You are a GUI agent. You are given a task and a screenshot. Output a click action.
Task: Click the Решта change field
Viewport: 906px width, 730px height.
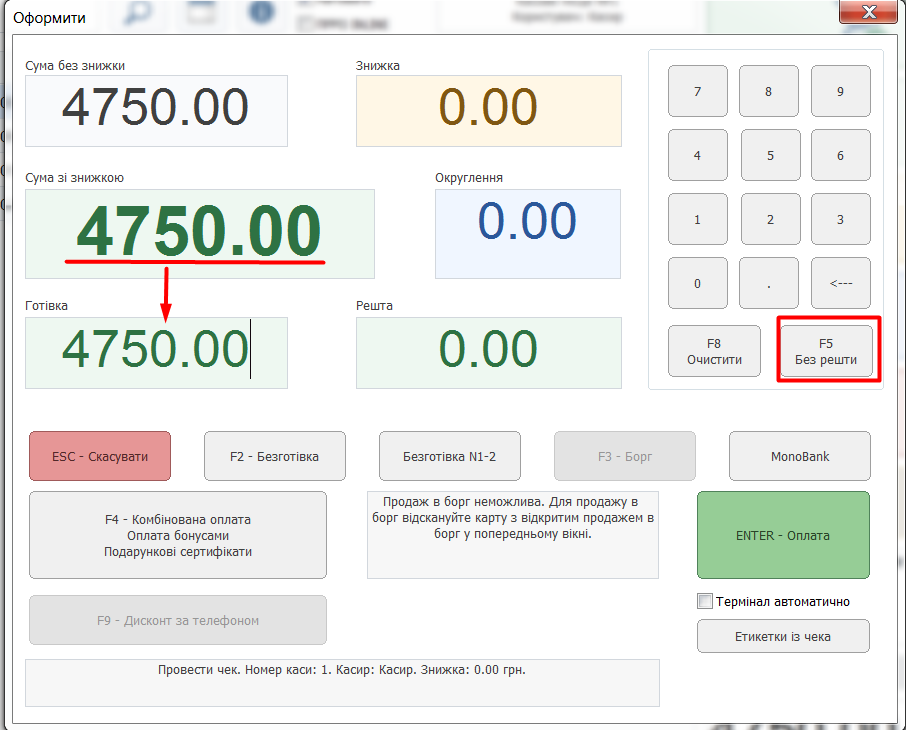click(489, 353)
